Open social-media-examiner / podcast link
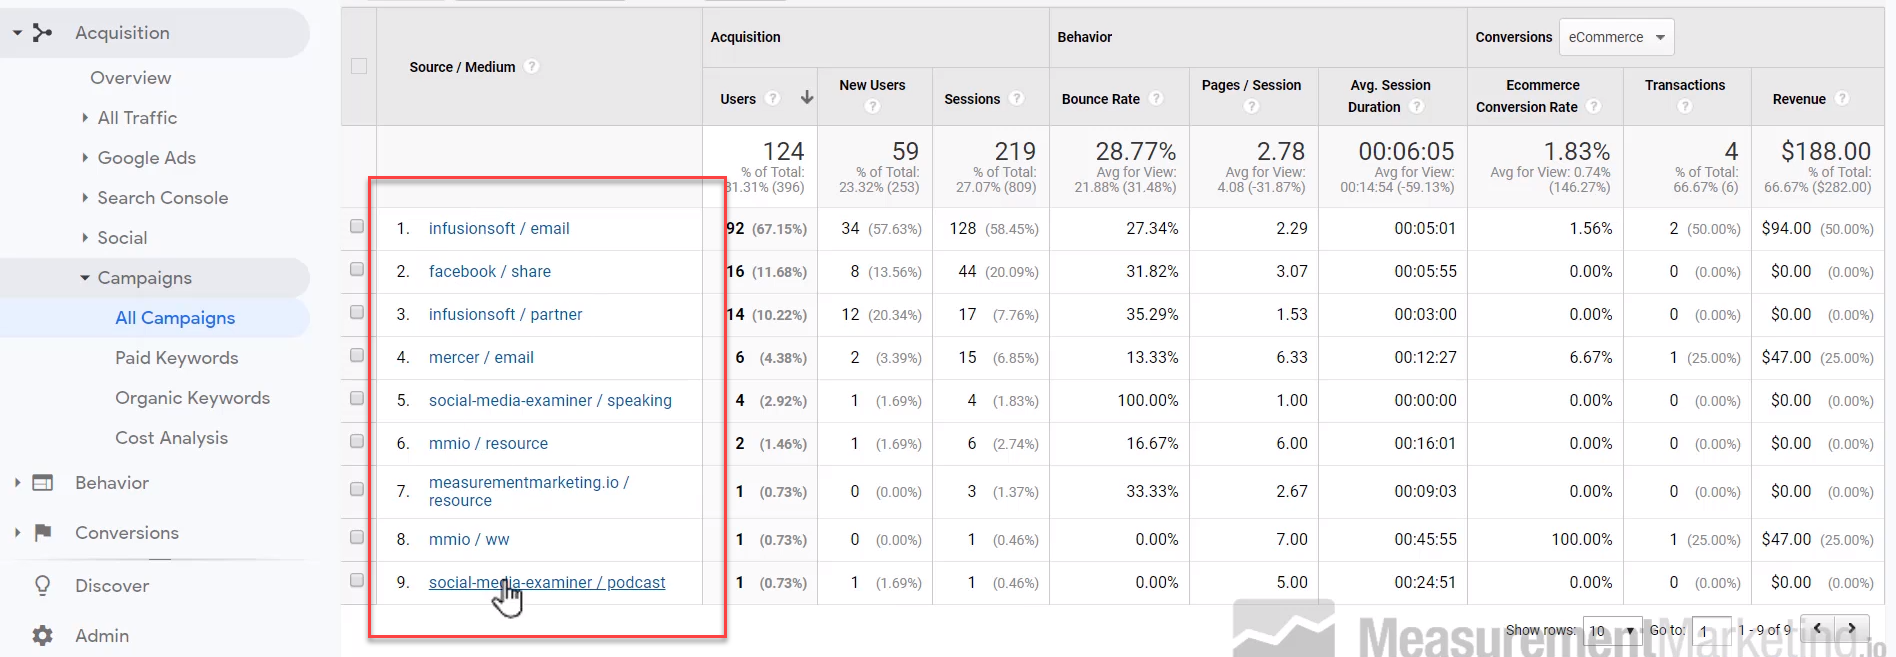 (547, 582)
